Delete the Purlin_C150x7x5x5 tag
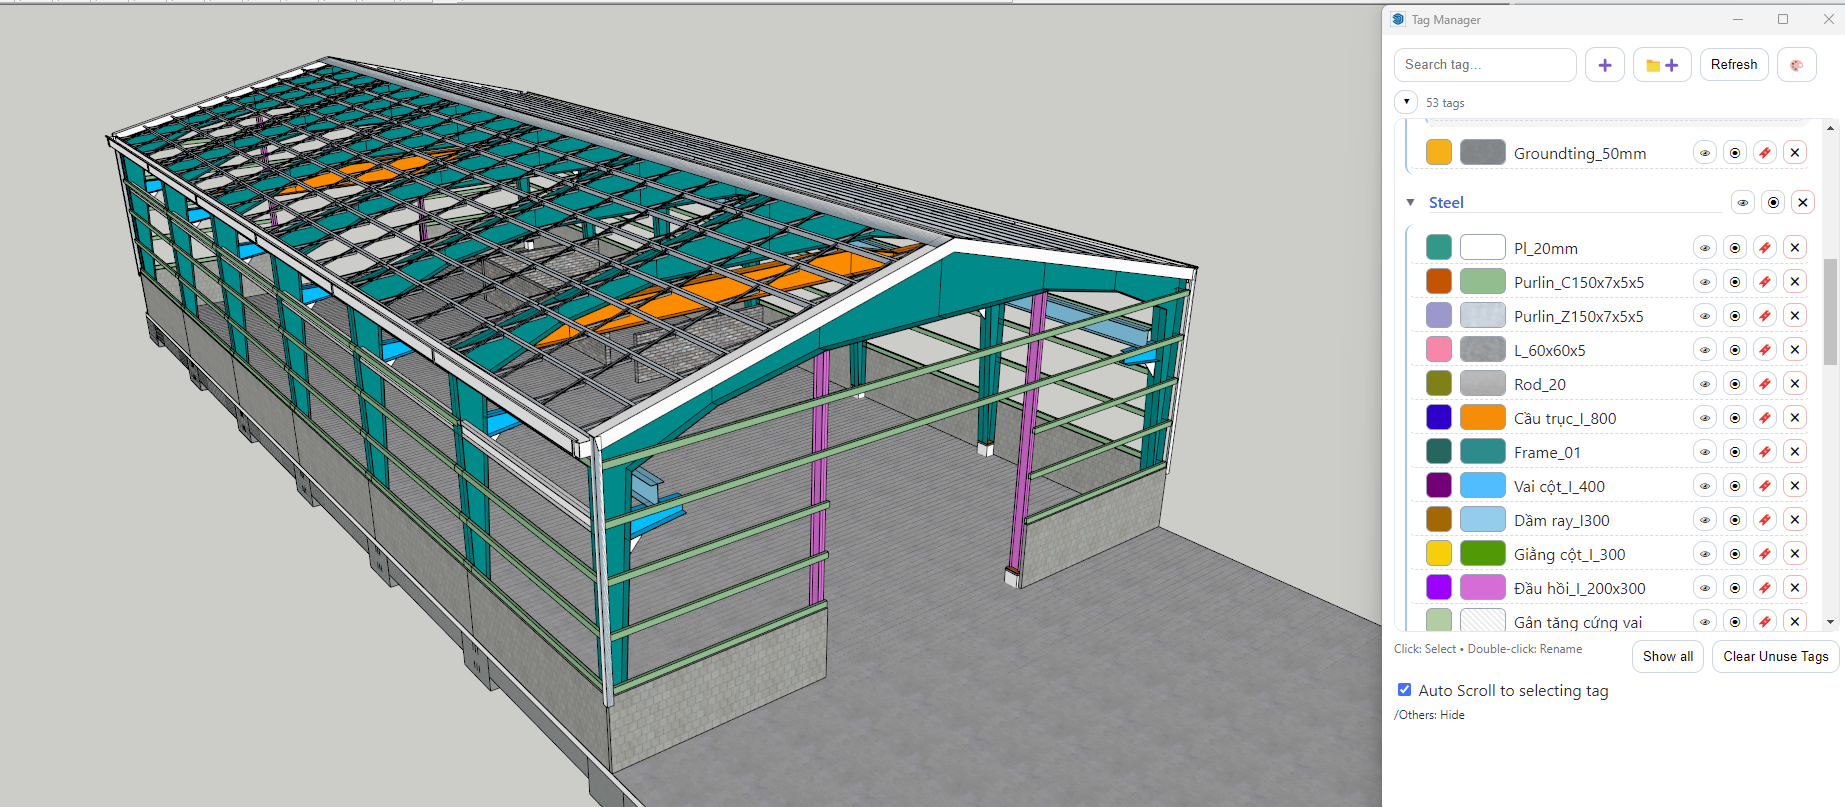Screen dimensions: 1845x807 coord(1795,282)
